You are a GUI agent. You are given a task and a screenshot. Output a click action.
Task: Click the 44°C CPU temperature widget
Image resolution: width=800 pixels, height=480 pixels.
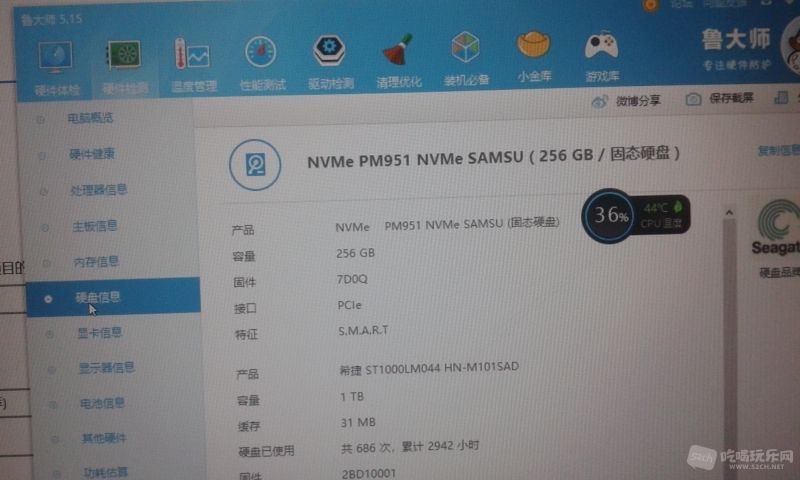coord(662,215)
